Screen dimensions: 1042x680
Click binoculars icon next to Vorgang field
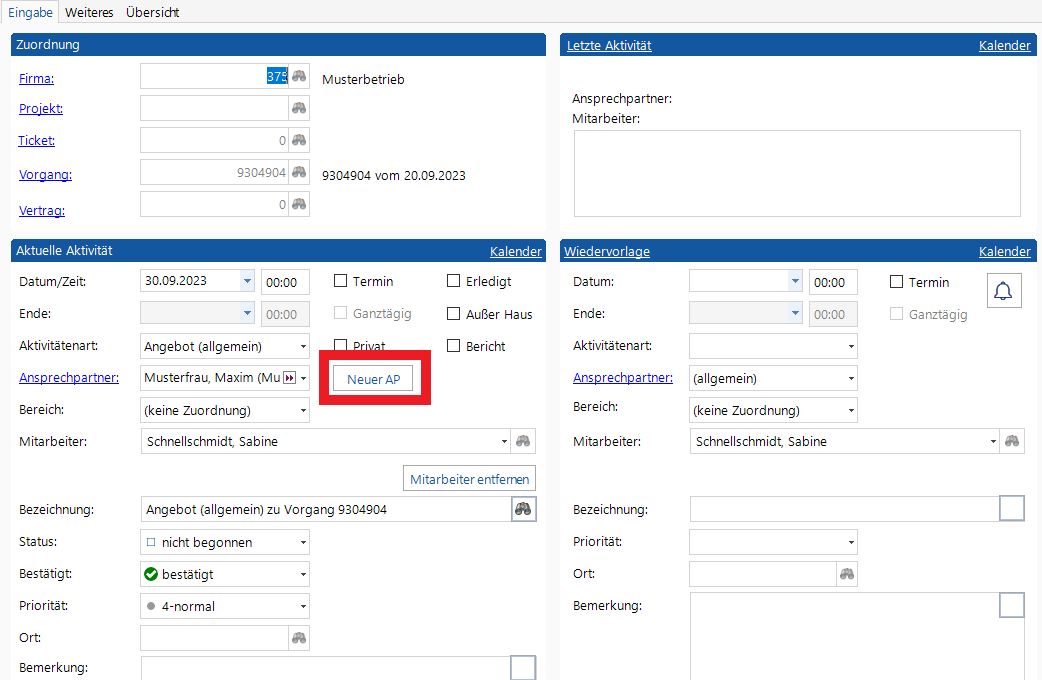point(298,172)
